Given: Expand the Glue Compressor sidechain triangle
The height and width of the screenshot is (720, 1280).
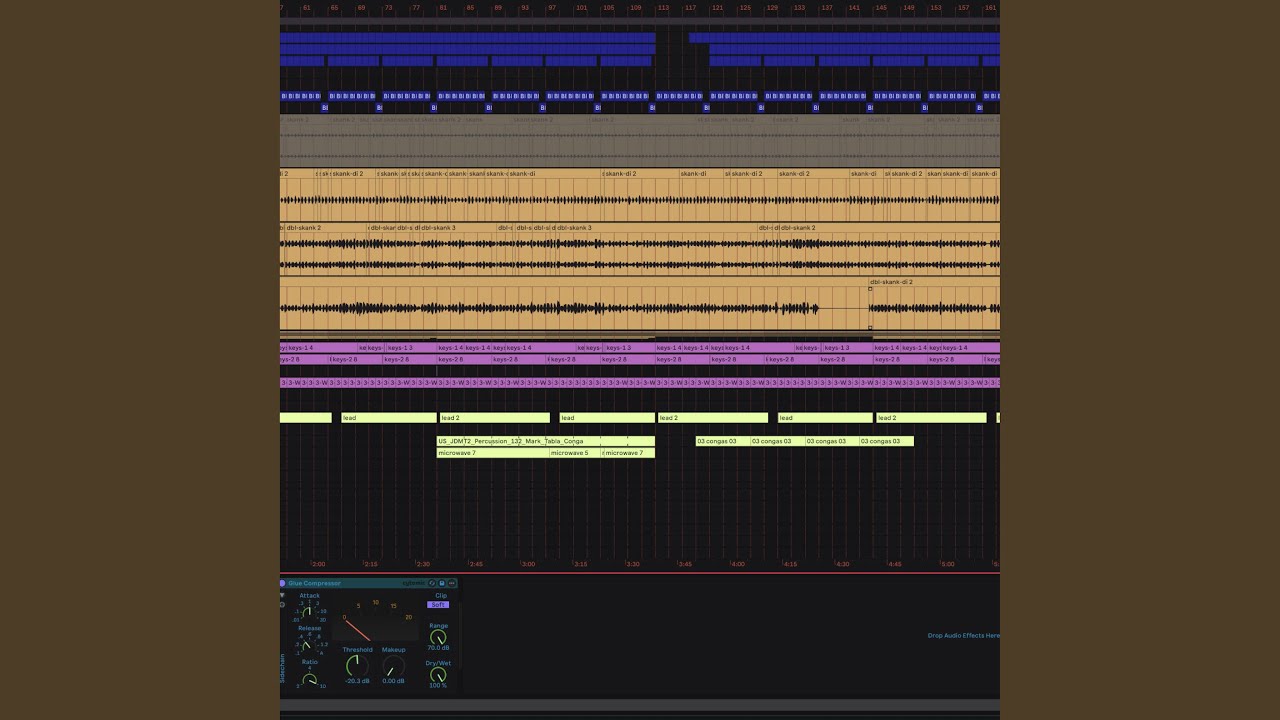Looking at the screenshot, I should (282, 595).
